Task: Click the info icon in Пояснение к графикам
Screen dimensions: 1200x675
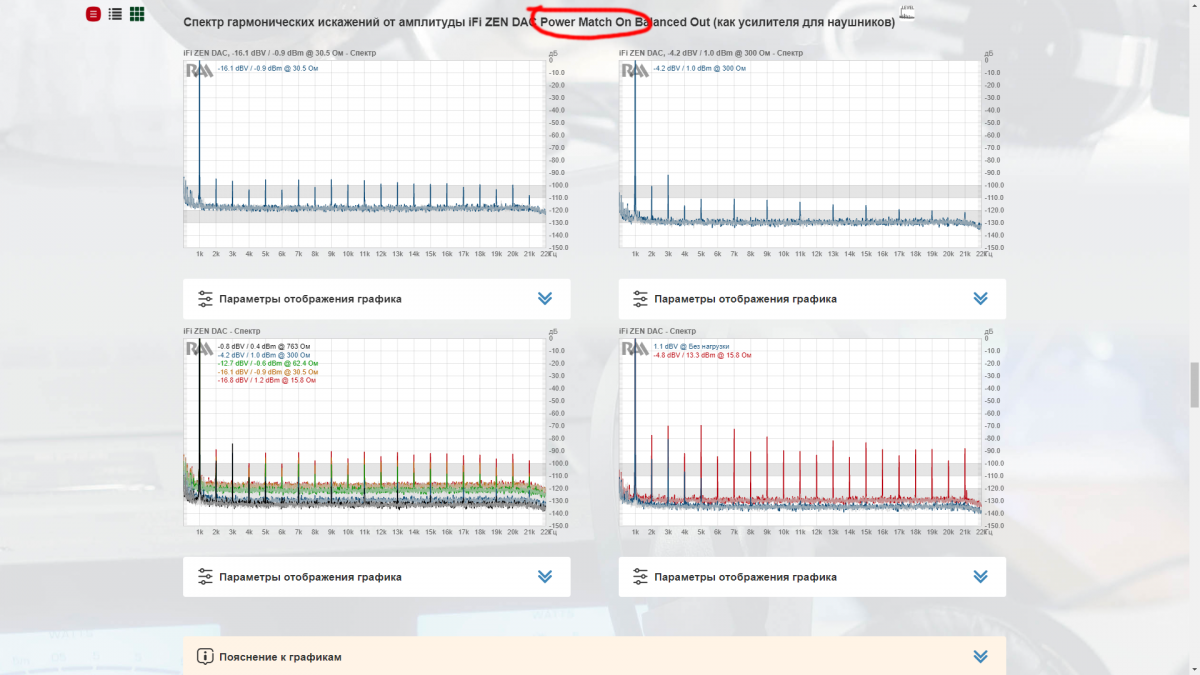Action: pyautogui.click(x=206, y=657)
